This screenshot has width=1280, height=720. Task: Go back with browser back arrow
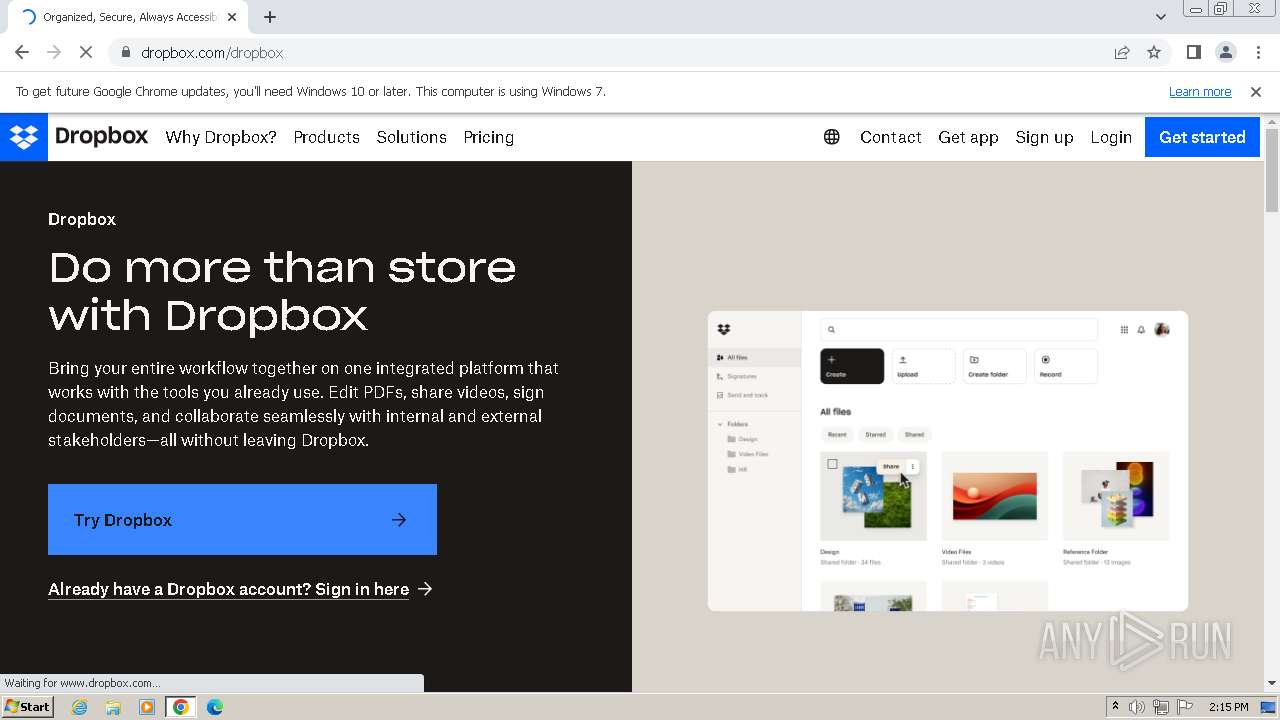22,53
